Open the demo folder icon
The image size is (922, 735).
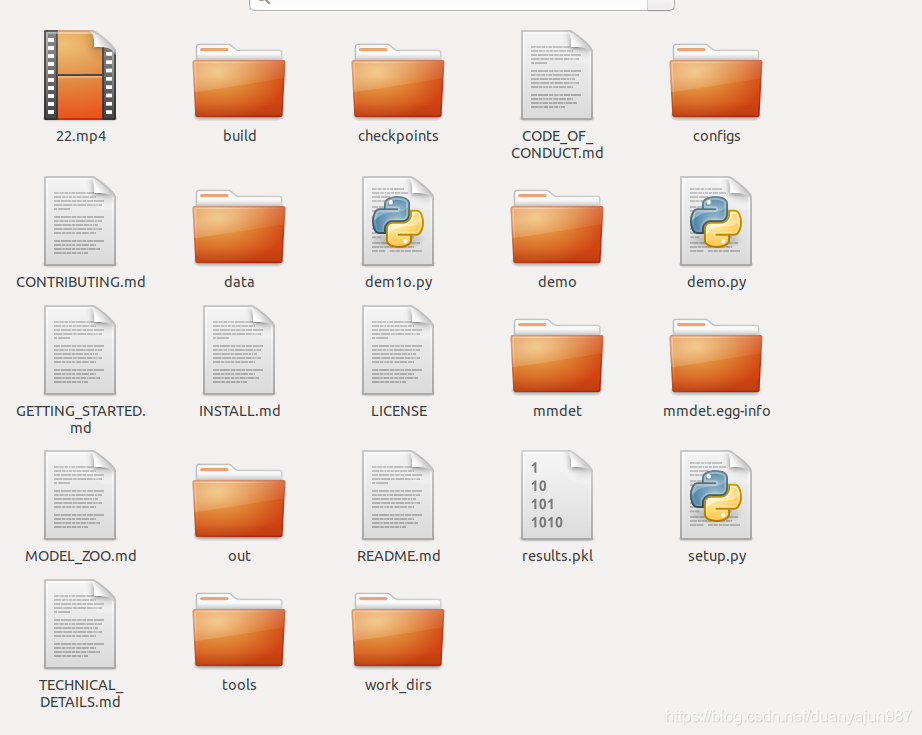pyautogui.click(x=557, y=227)
